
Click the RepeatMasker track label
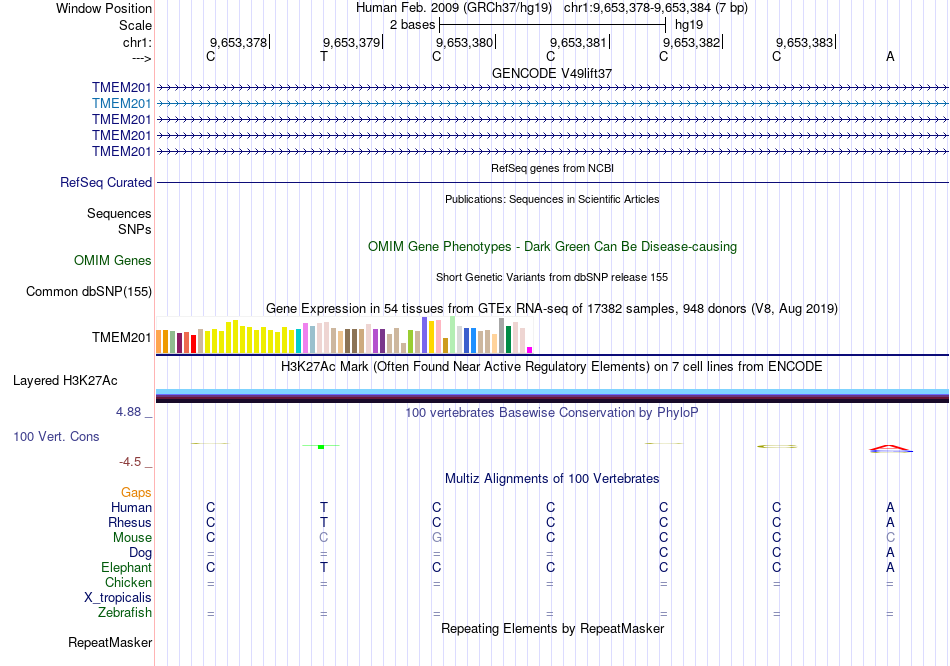pyautogui.click(x=110, y=642)
